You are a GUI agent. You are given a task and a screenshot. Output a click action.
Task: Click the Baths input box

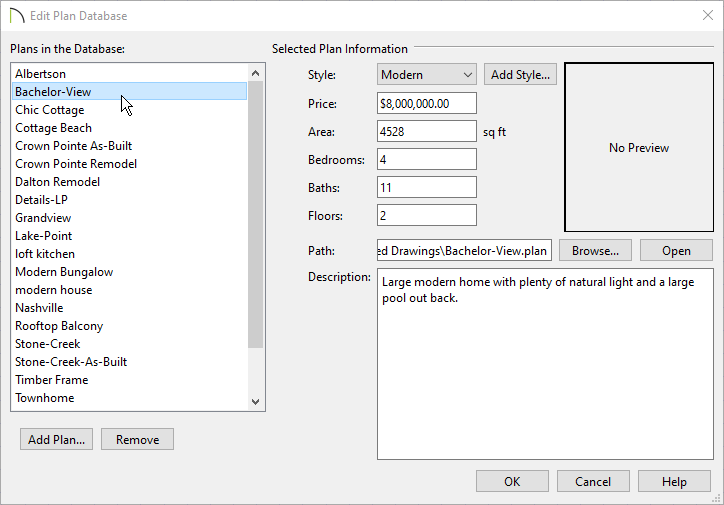tap(427, 187)
